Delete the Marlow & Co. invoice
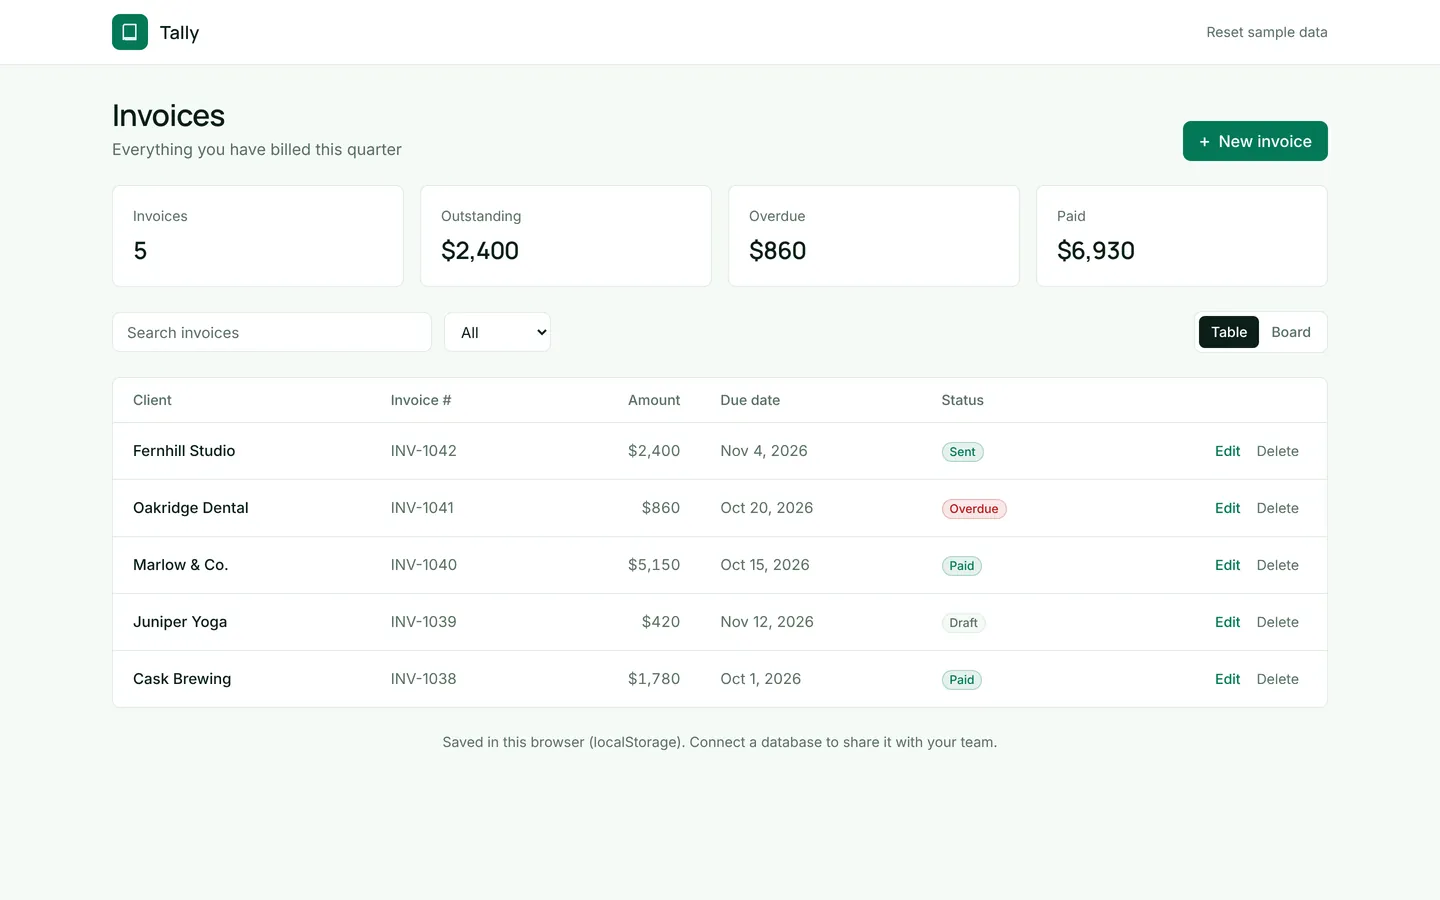This screenshot has height=900, width=1440. [x=1277, y=565]
